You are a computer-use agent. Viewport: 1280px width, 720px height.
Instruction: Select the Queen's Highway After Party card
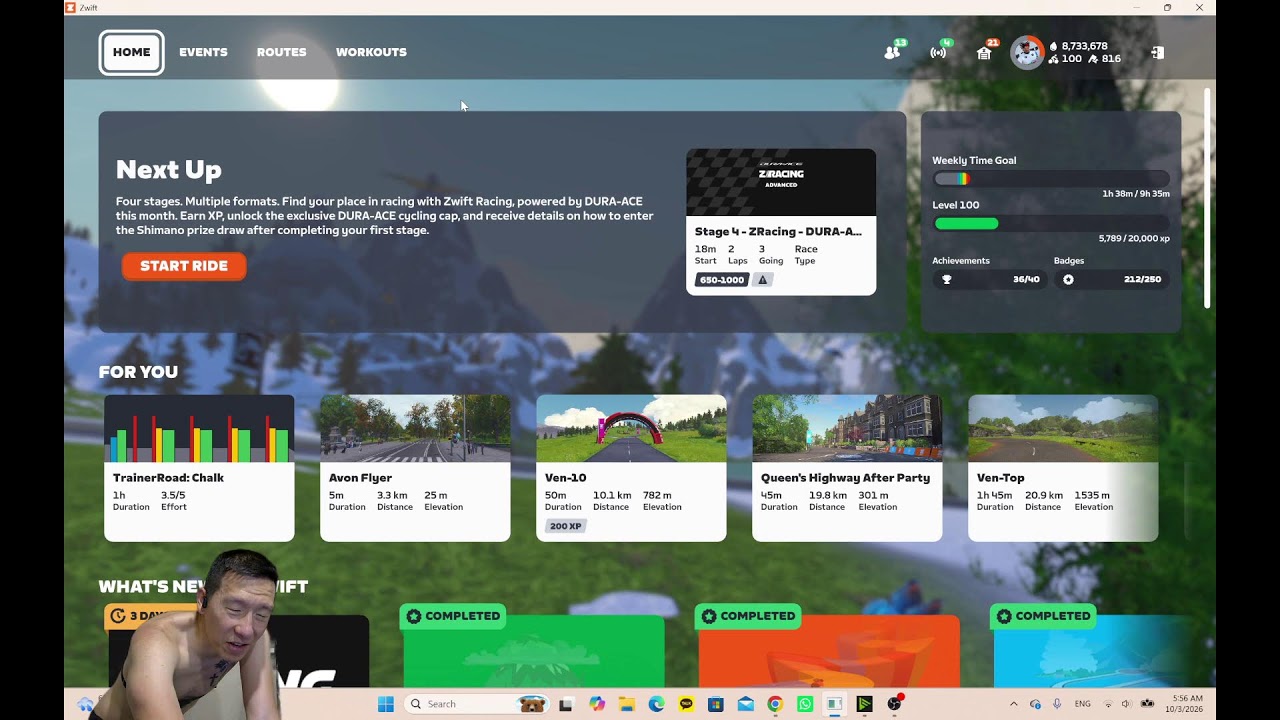(847, 468)
